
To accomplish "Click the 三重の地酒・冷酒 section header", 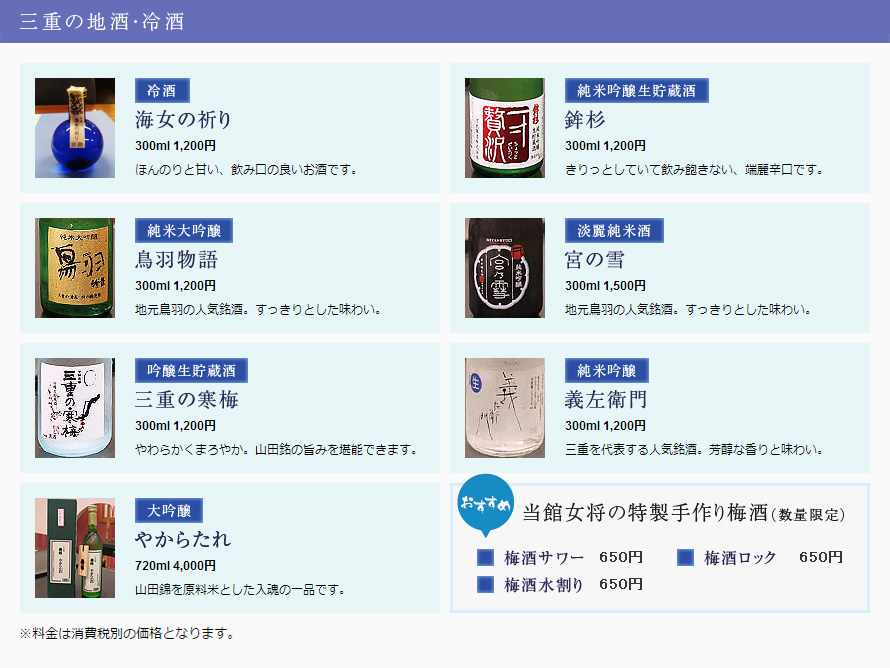I will coord(102,22).
